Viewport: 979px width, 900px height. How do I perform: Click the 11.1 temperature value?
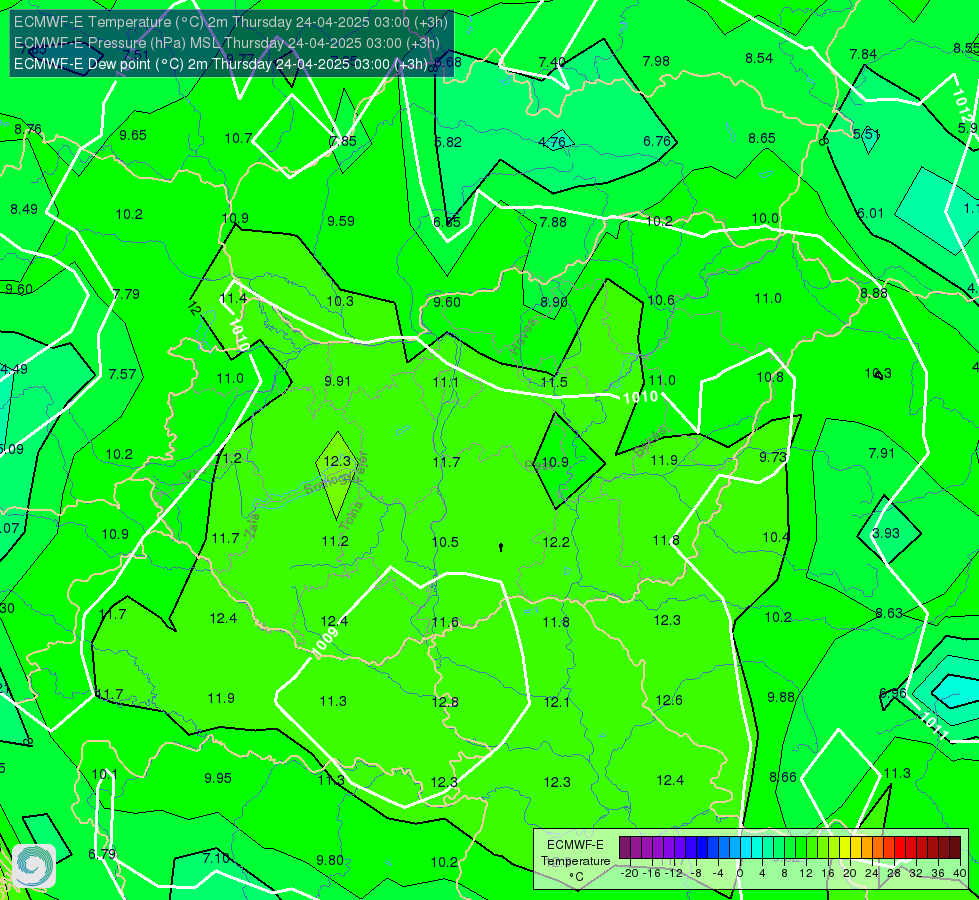click(x=446, y=382)
